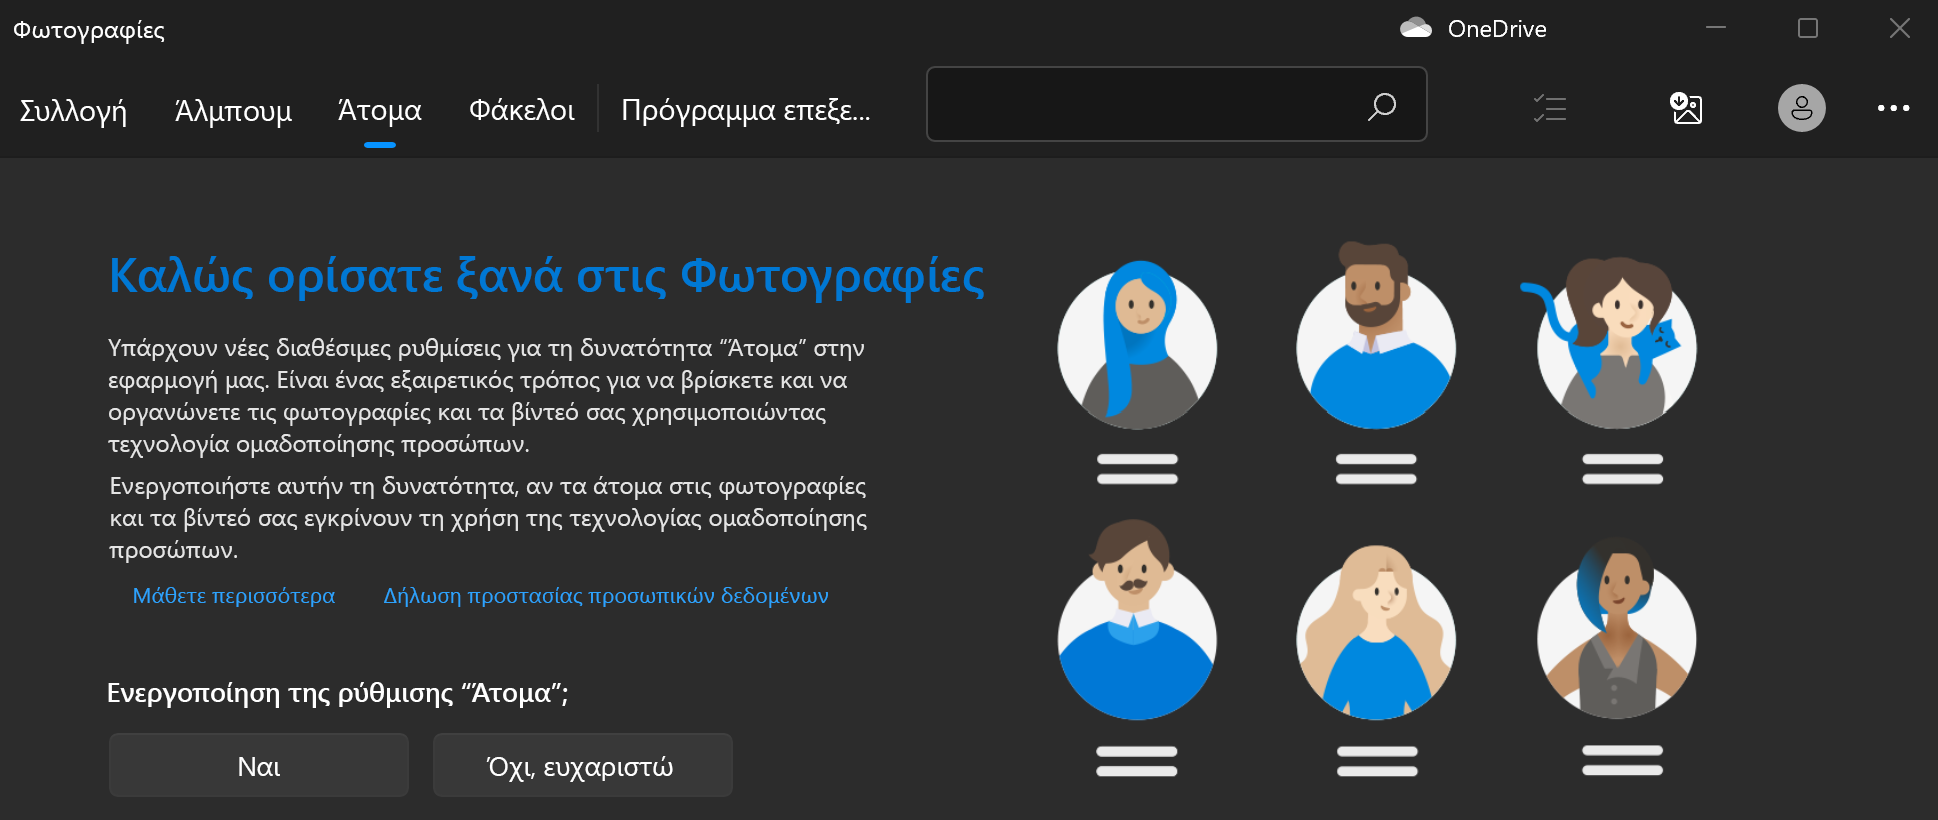This screenshot has height=820, width=1938.
Task: Click the magnifier search icon
Action: [1382, 106]
